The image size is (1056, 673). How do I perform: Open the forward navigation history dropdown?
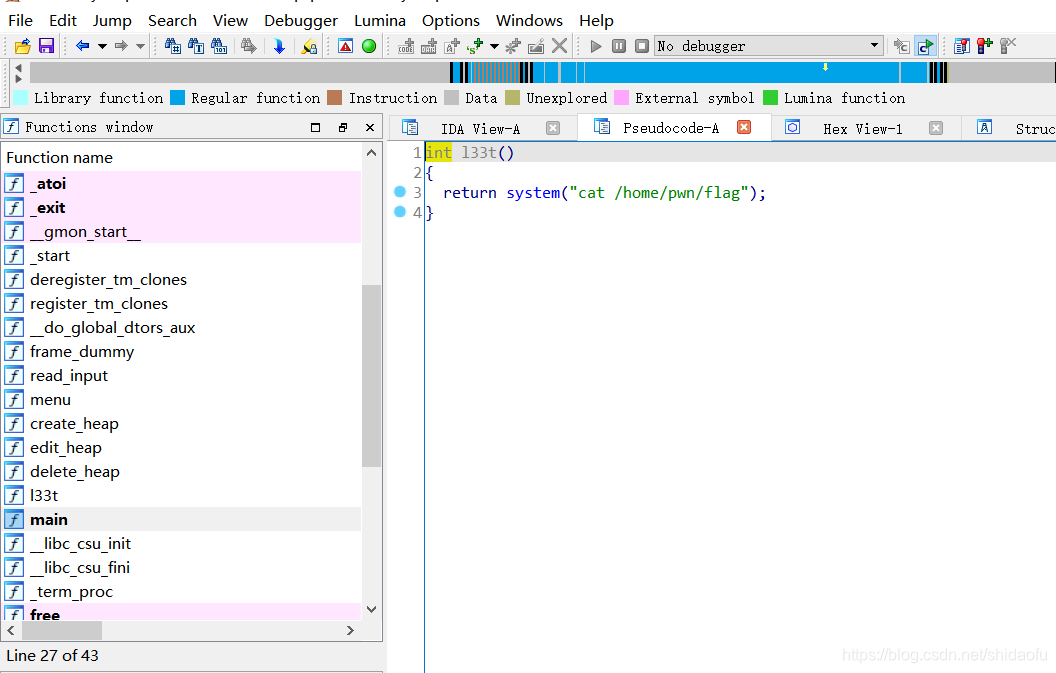(140, 46)
